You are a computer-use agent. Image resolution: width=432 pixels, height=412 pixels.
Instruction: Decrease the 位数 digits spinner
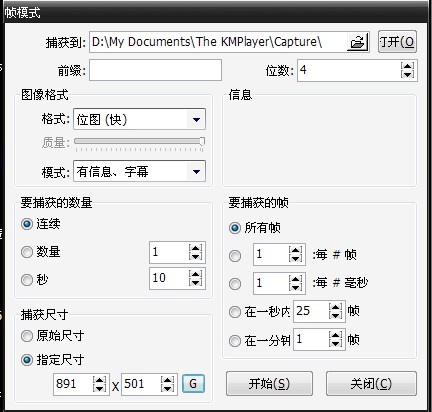(408, 74)
